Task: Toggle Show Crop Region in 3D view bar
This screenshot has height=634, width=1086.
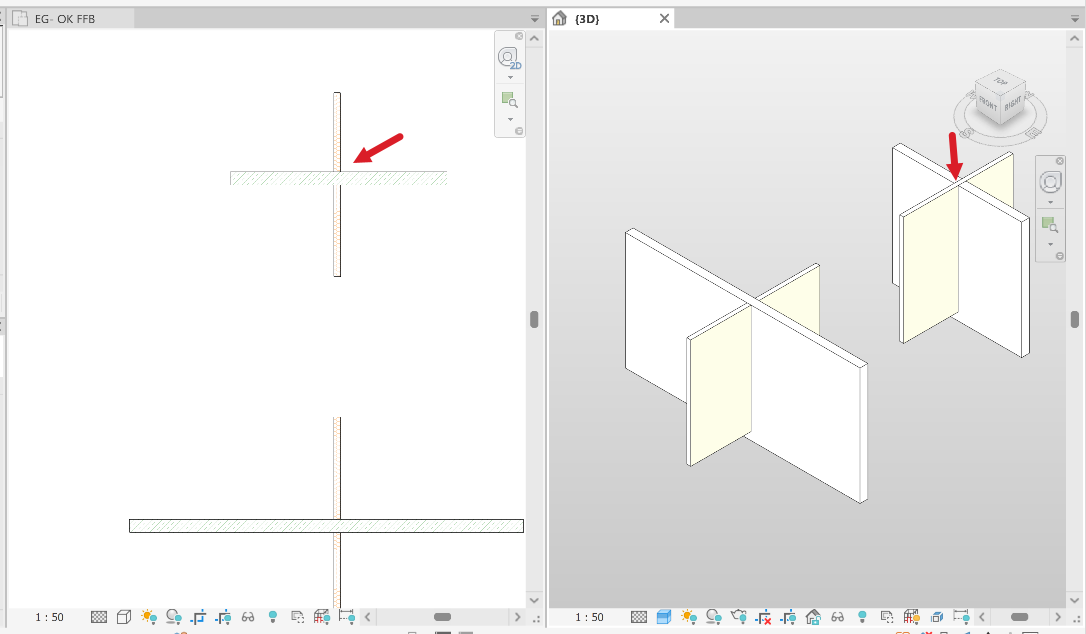Action: [x=788, y=617]
